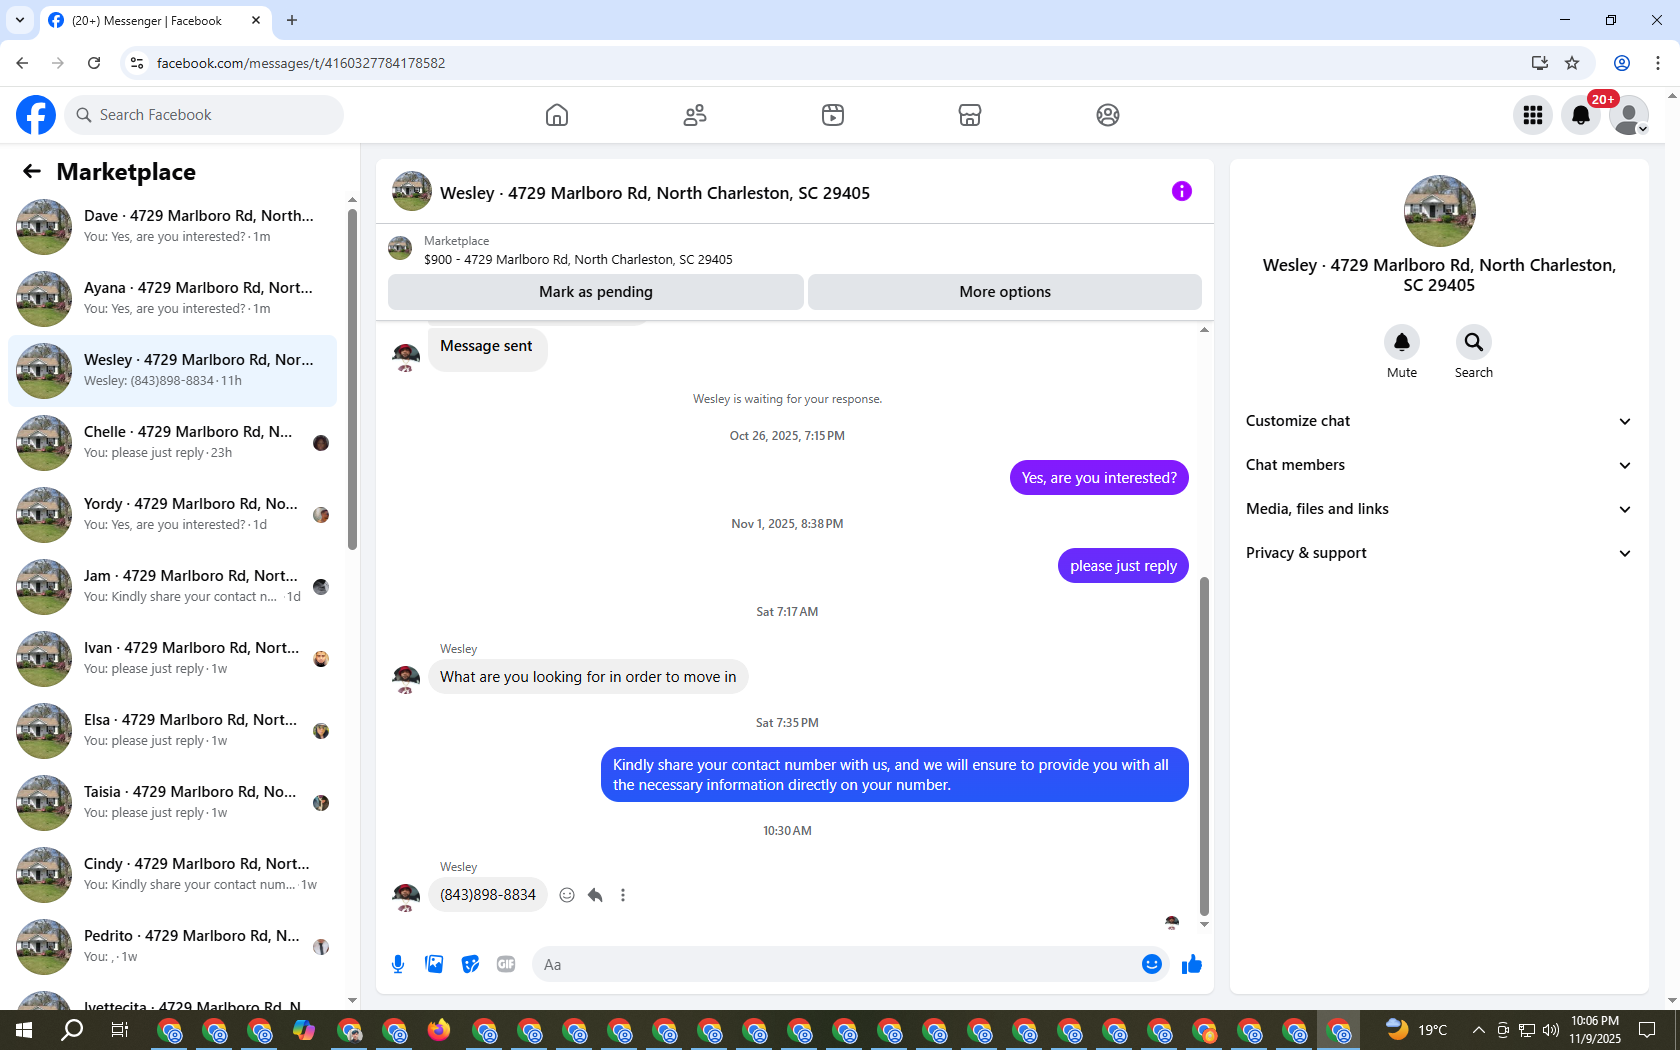The height and width of the screenshot is (1050, 1680).
Task: Expand Media, files and links section
Action: tap(1439, 509)
